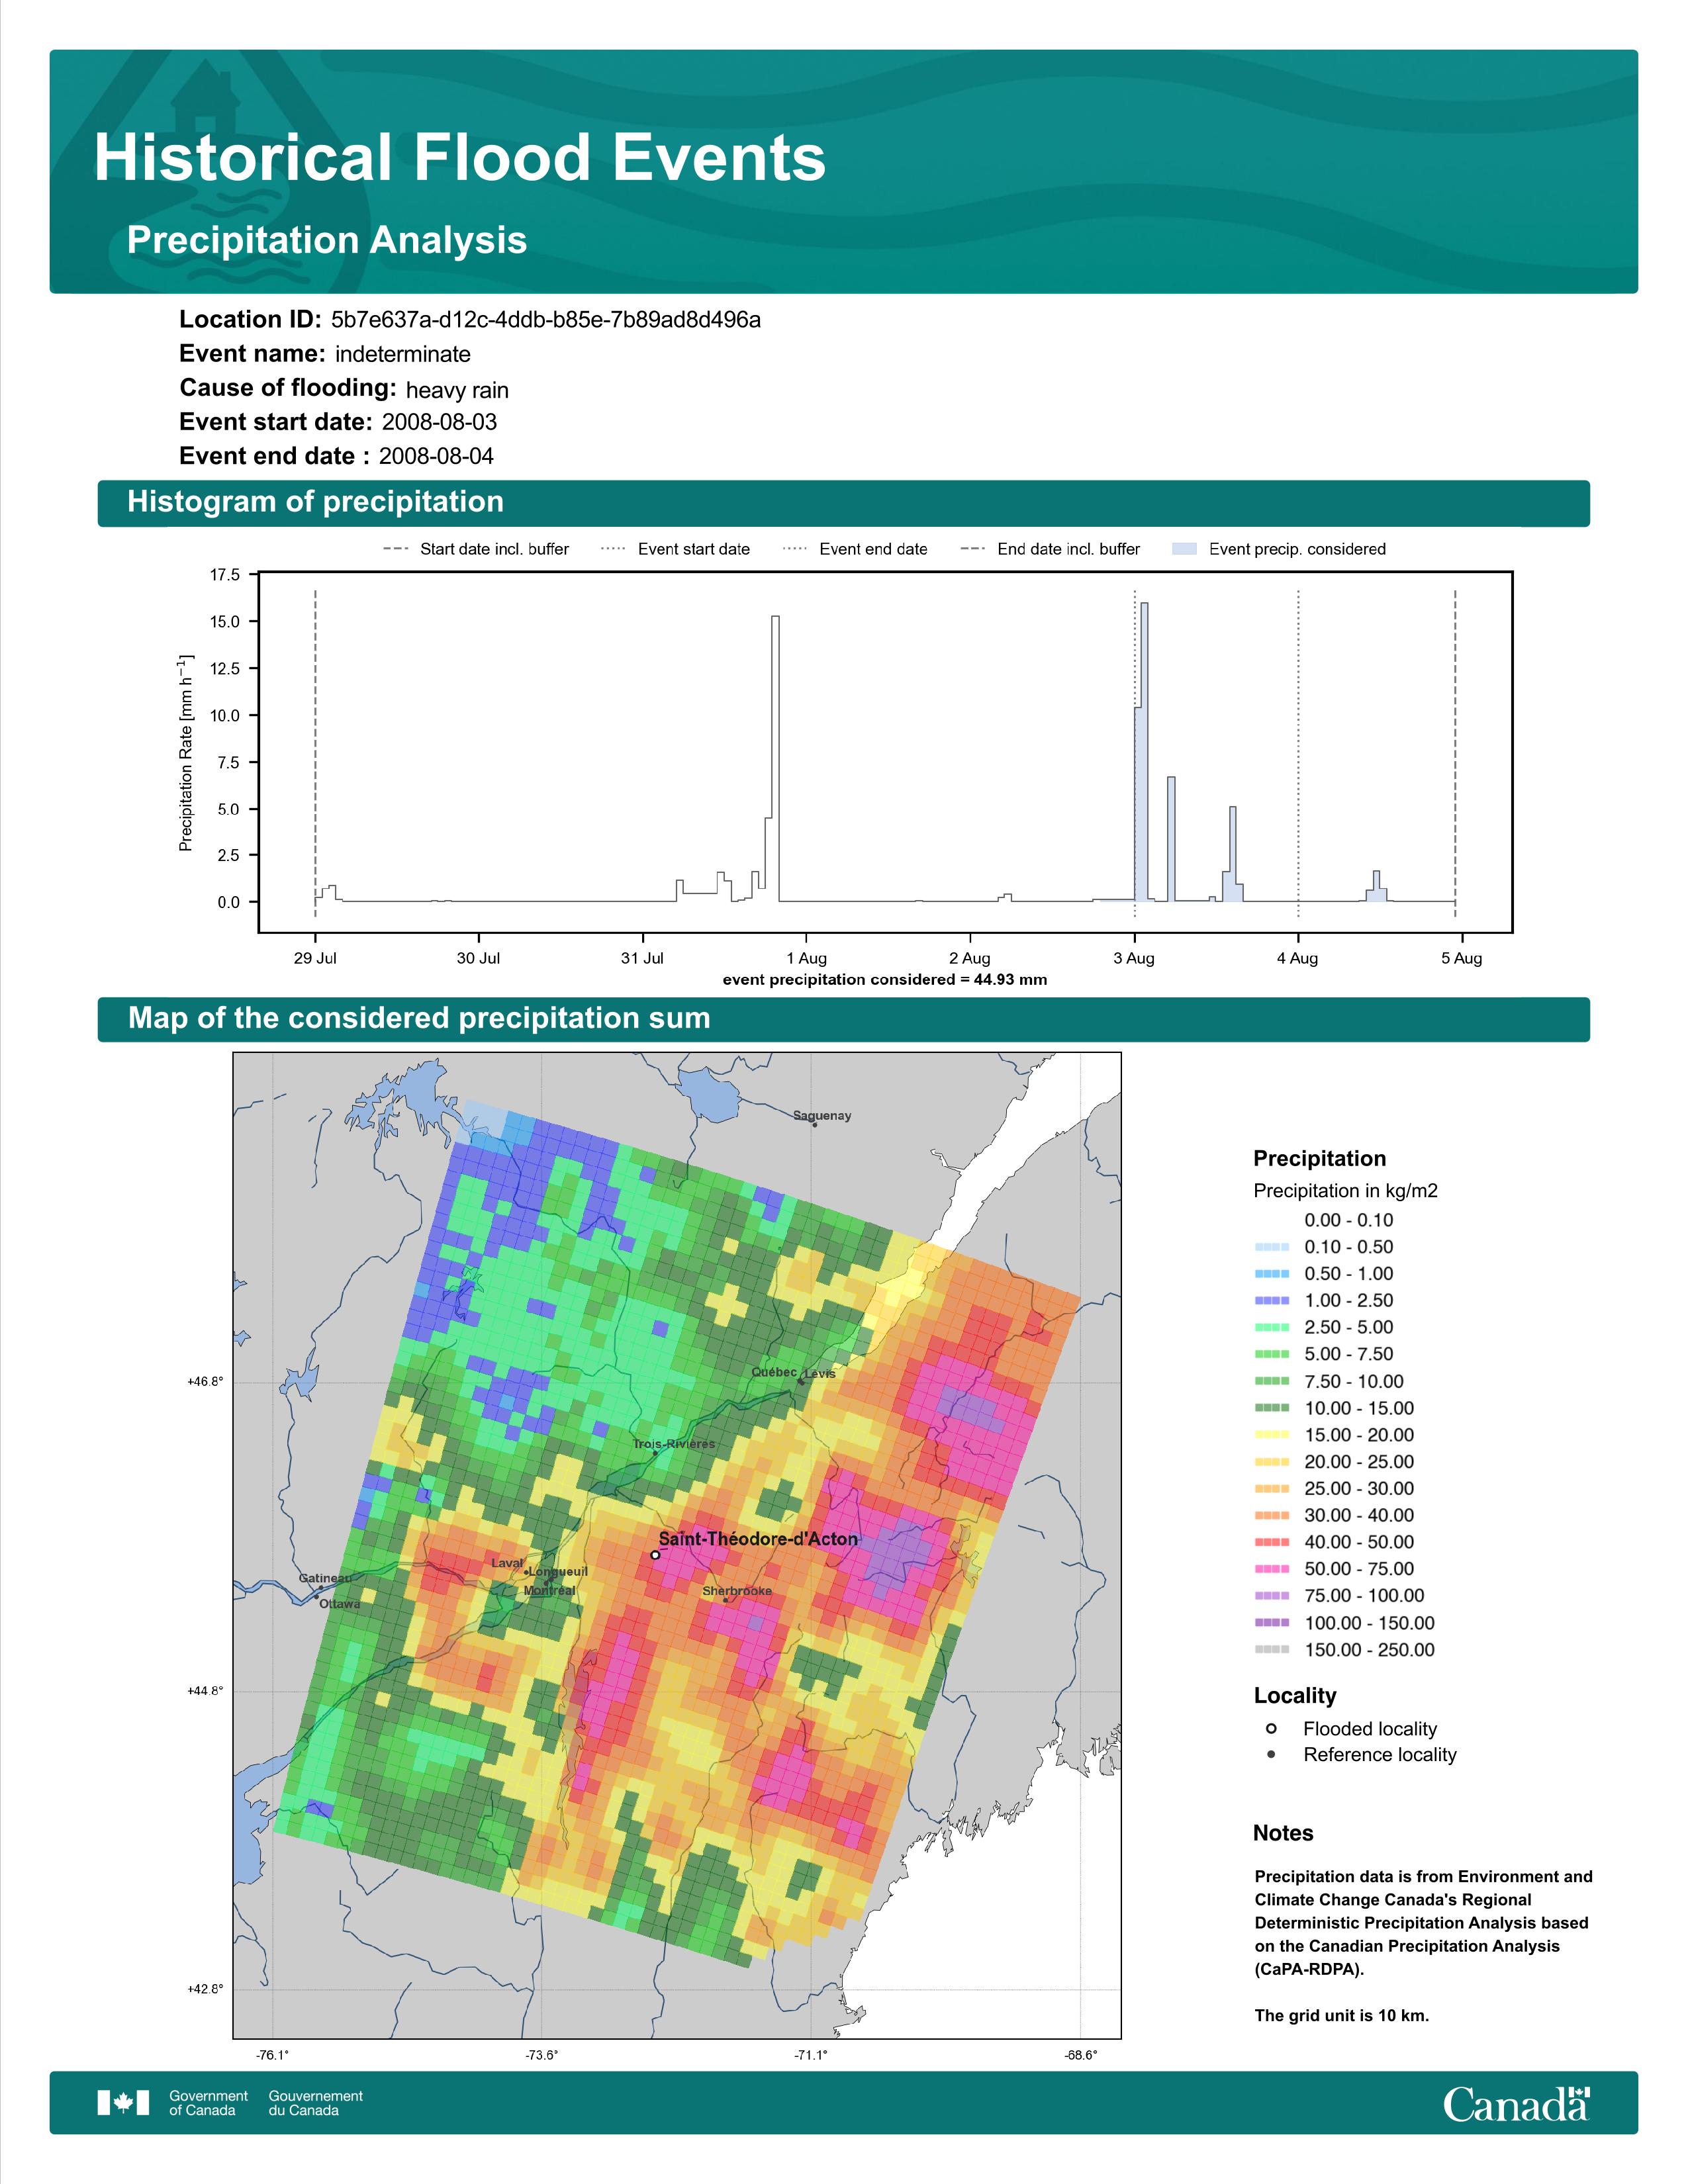Click the Notes heading
The height and width of the screenshot is (2184, 1688).
coord(1283,1833)
